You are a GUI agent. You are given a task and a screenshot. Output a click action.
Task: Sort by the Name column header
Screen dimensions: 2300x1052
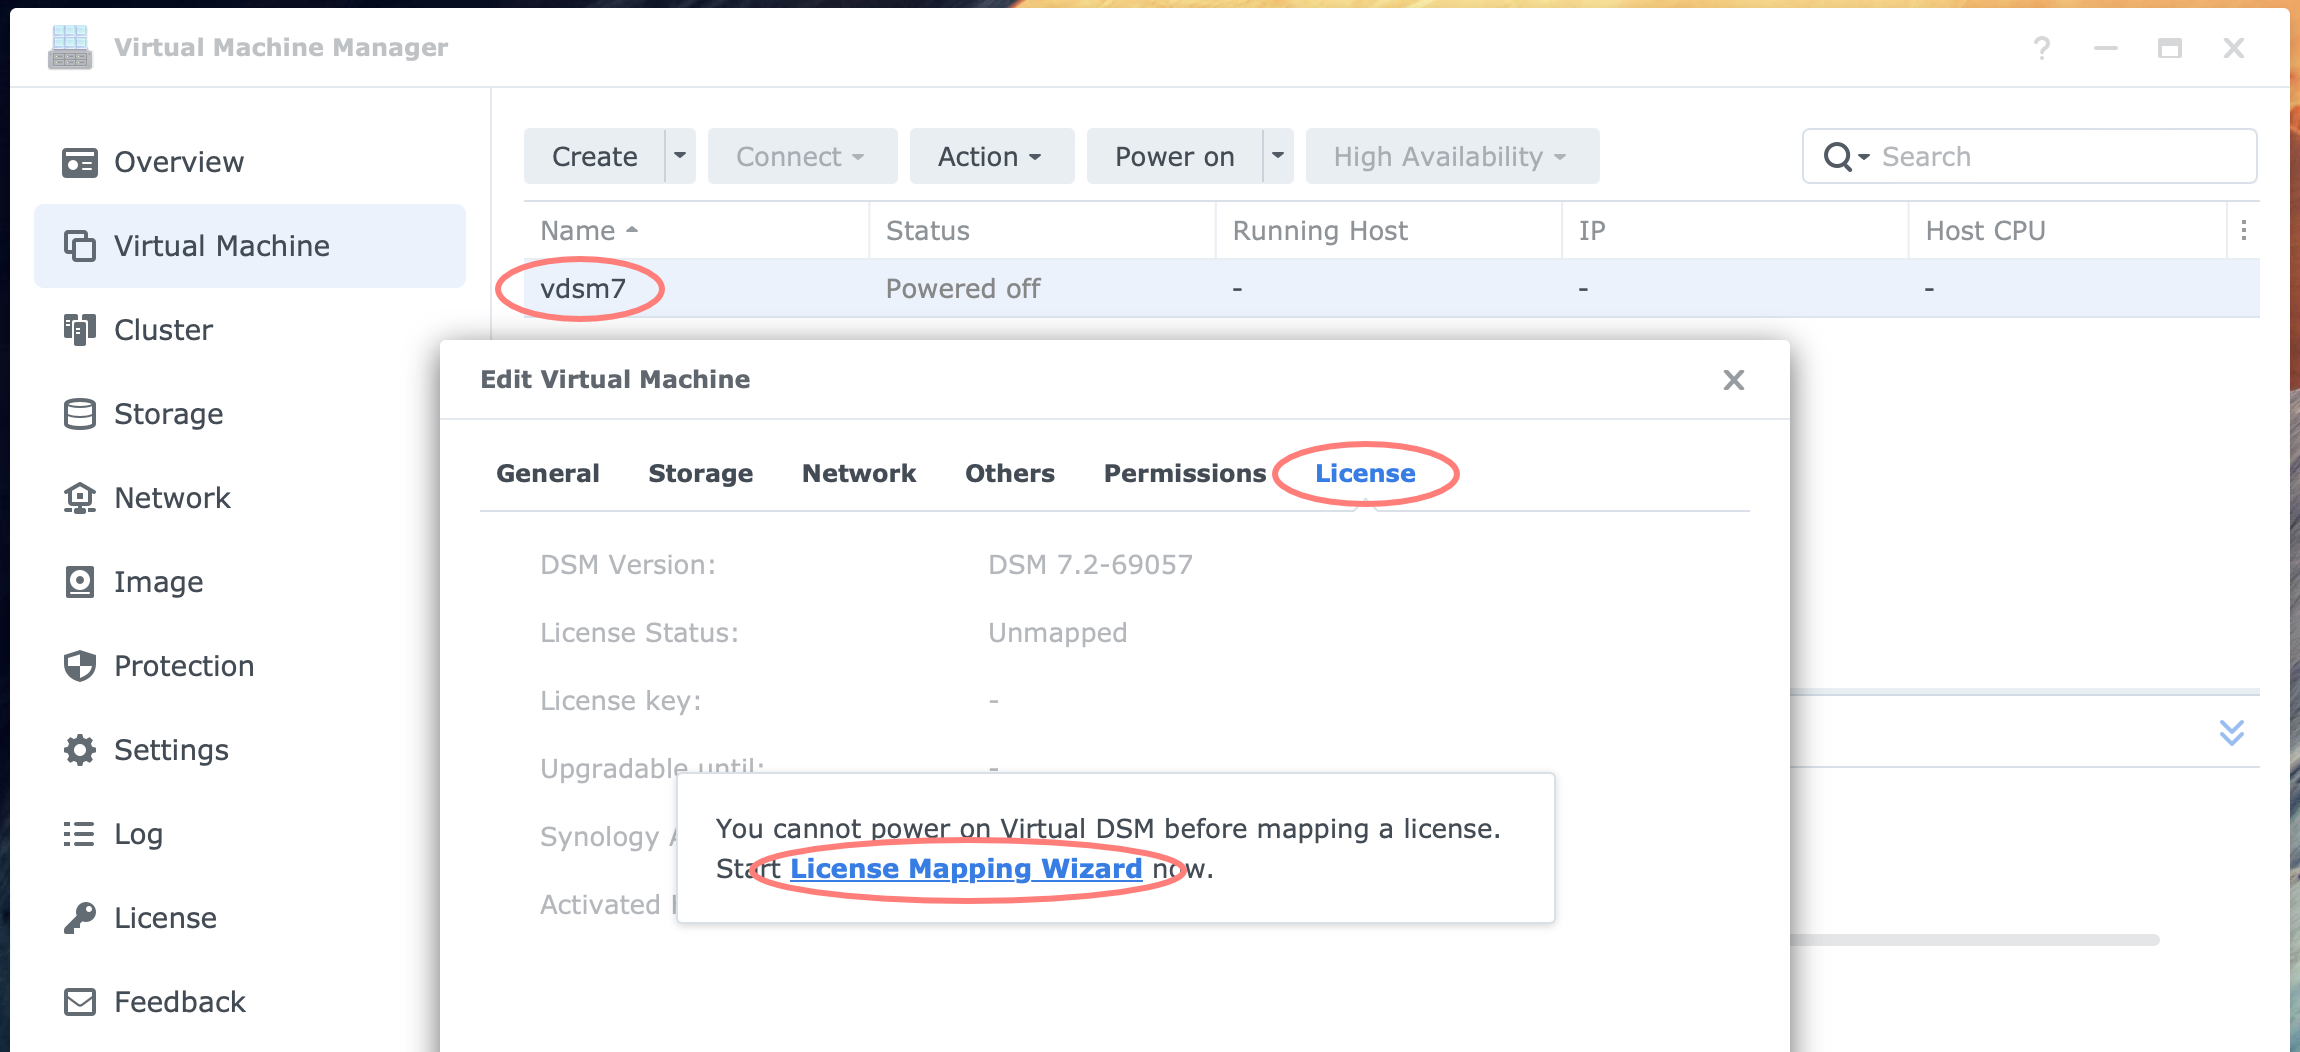pyautogui.click(x=695, y=231)
